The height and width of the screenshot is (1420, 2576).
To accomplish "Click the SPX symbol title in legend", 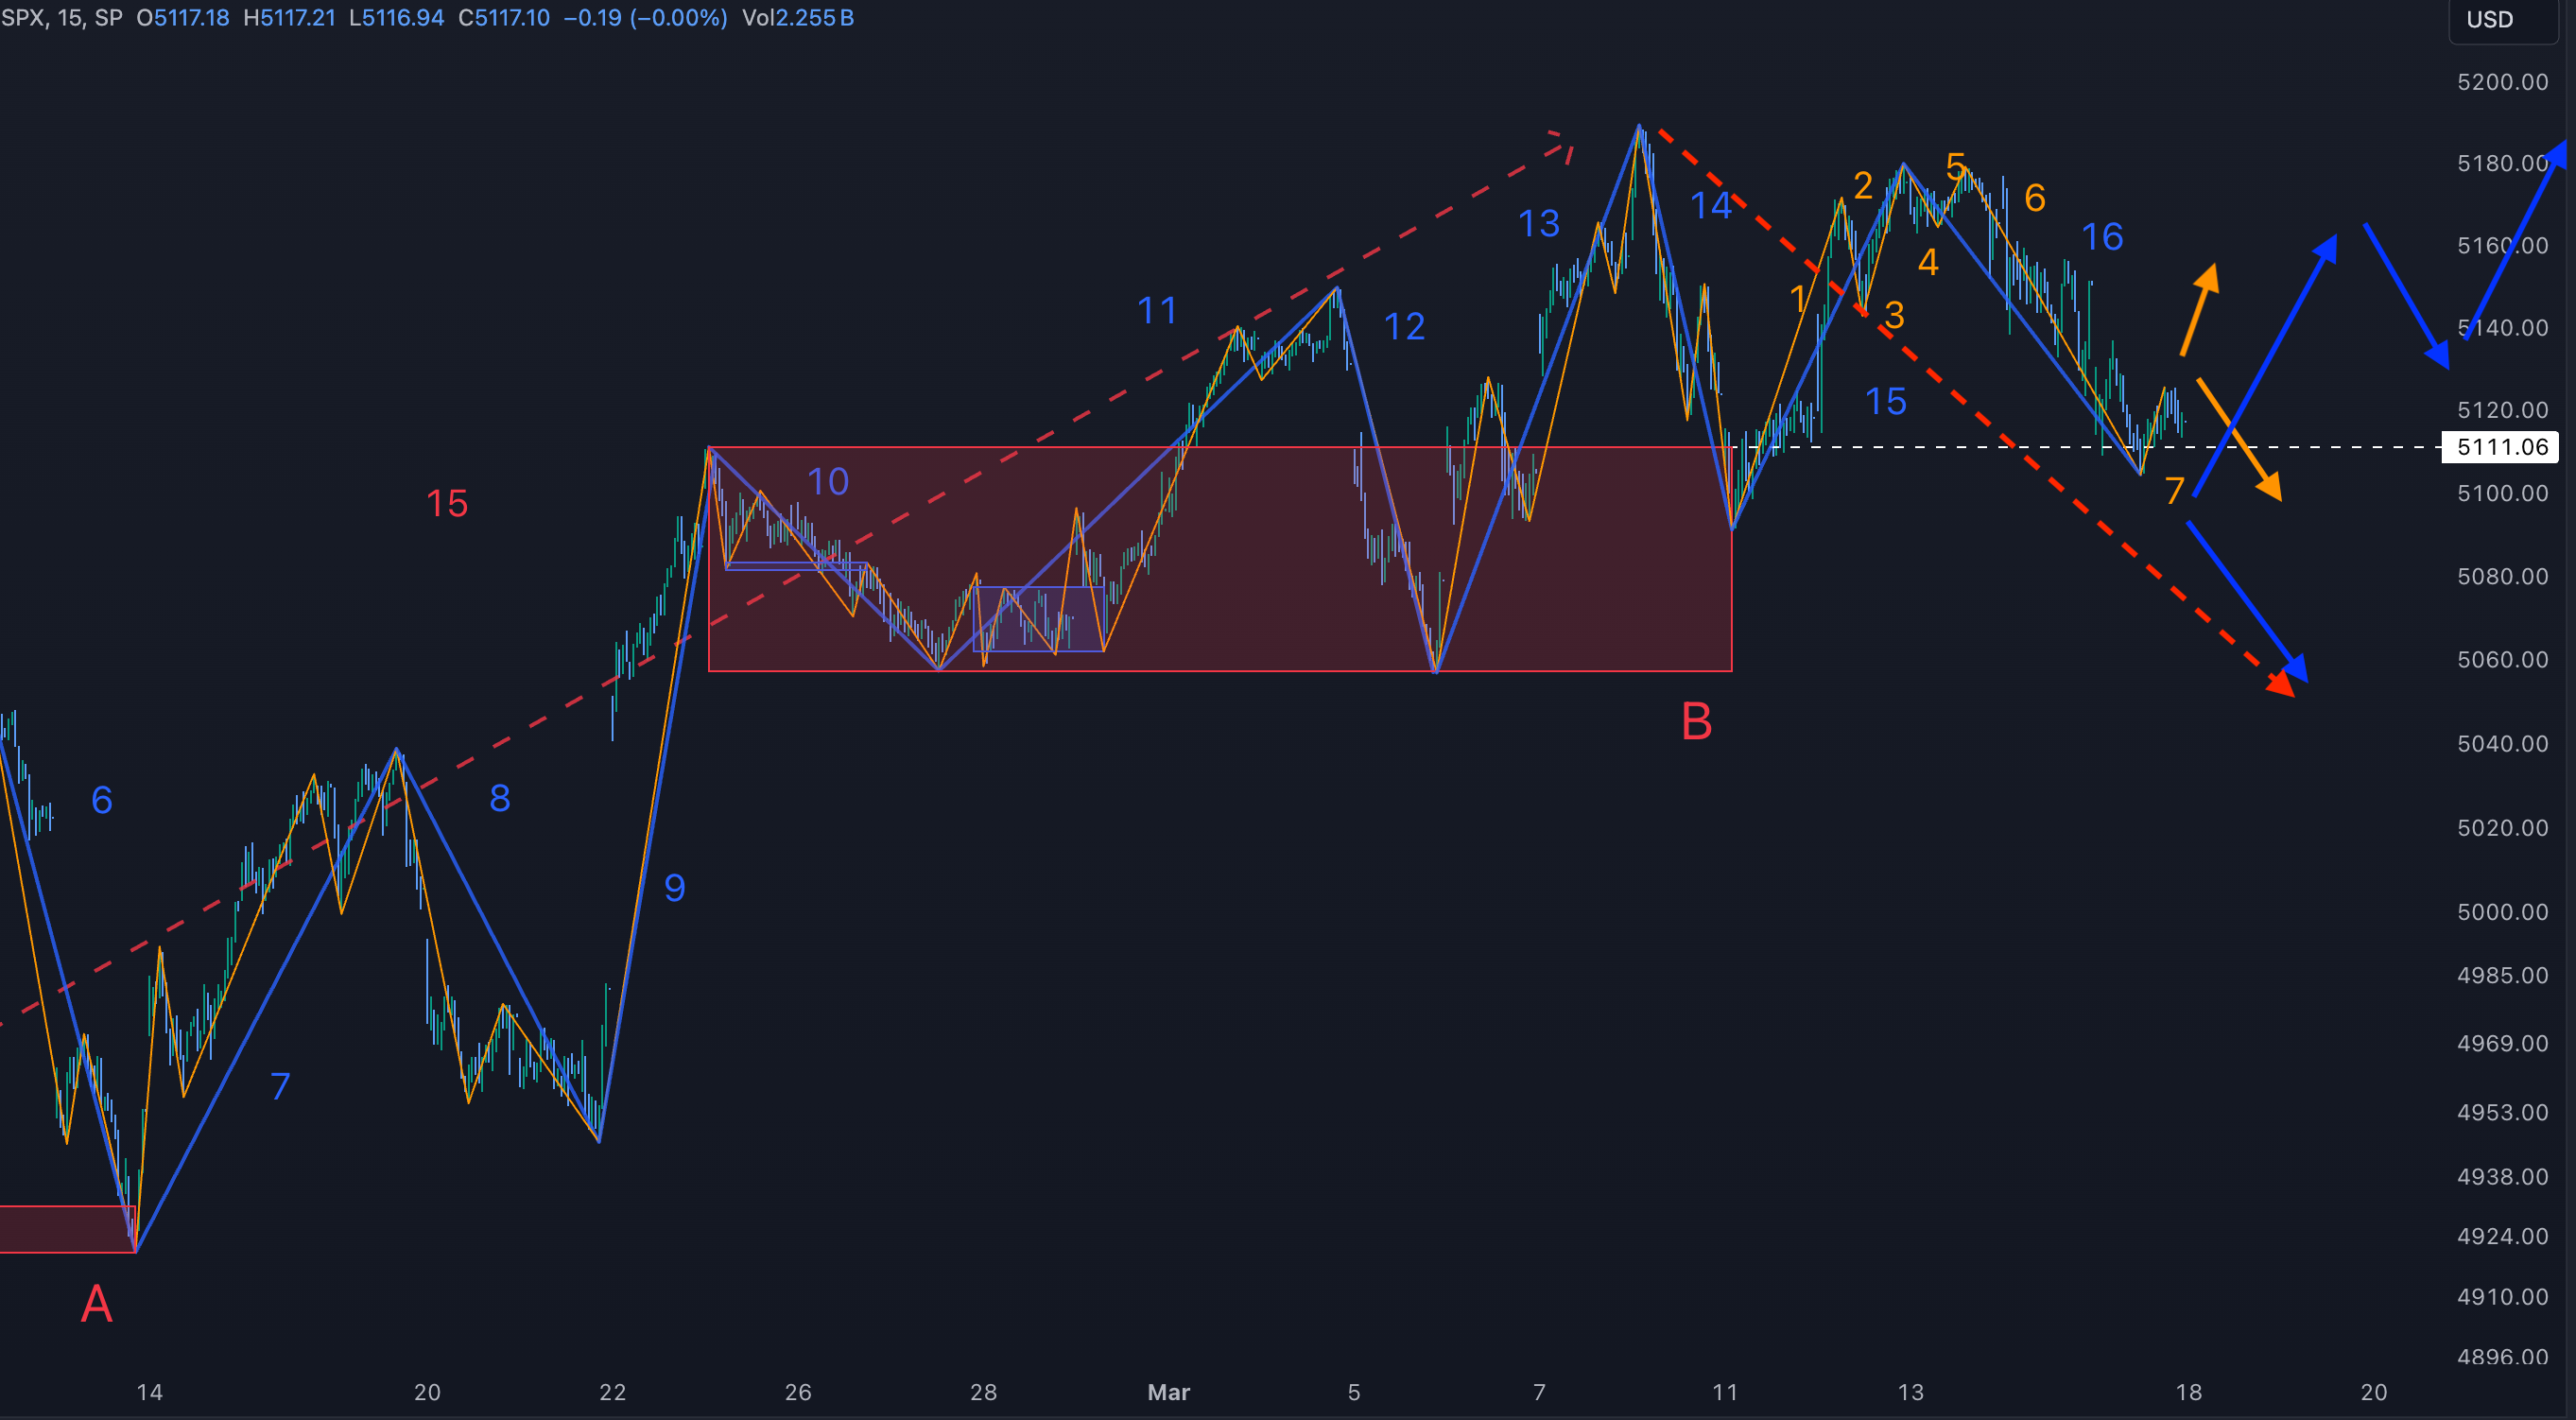I will click(x=22, y=18).
